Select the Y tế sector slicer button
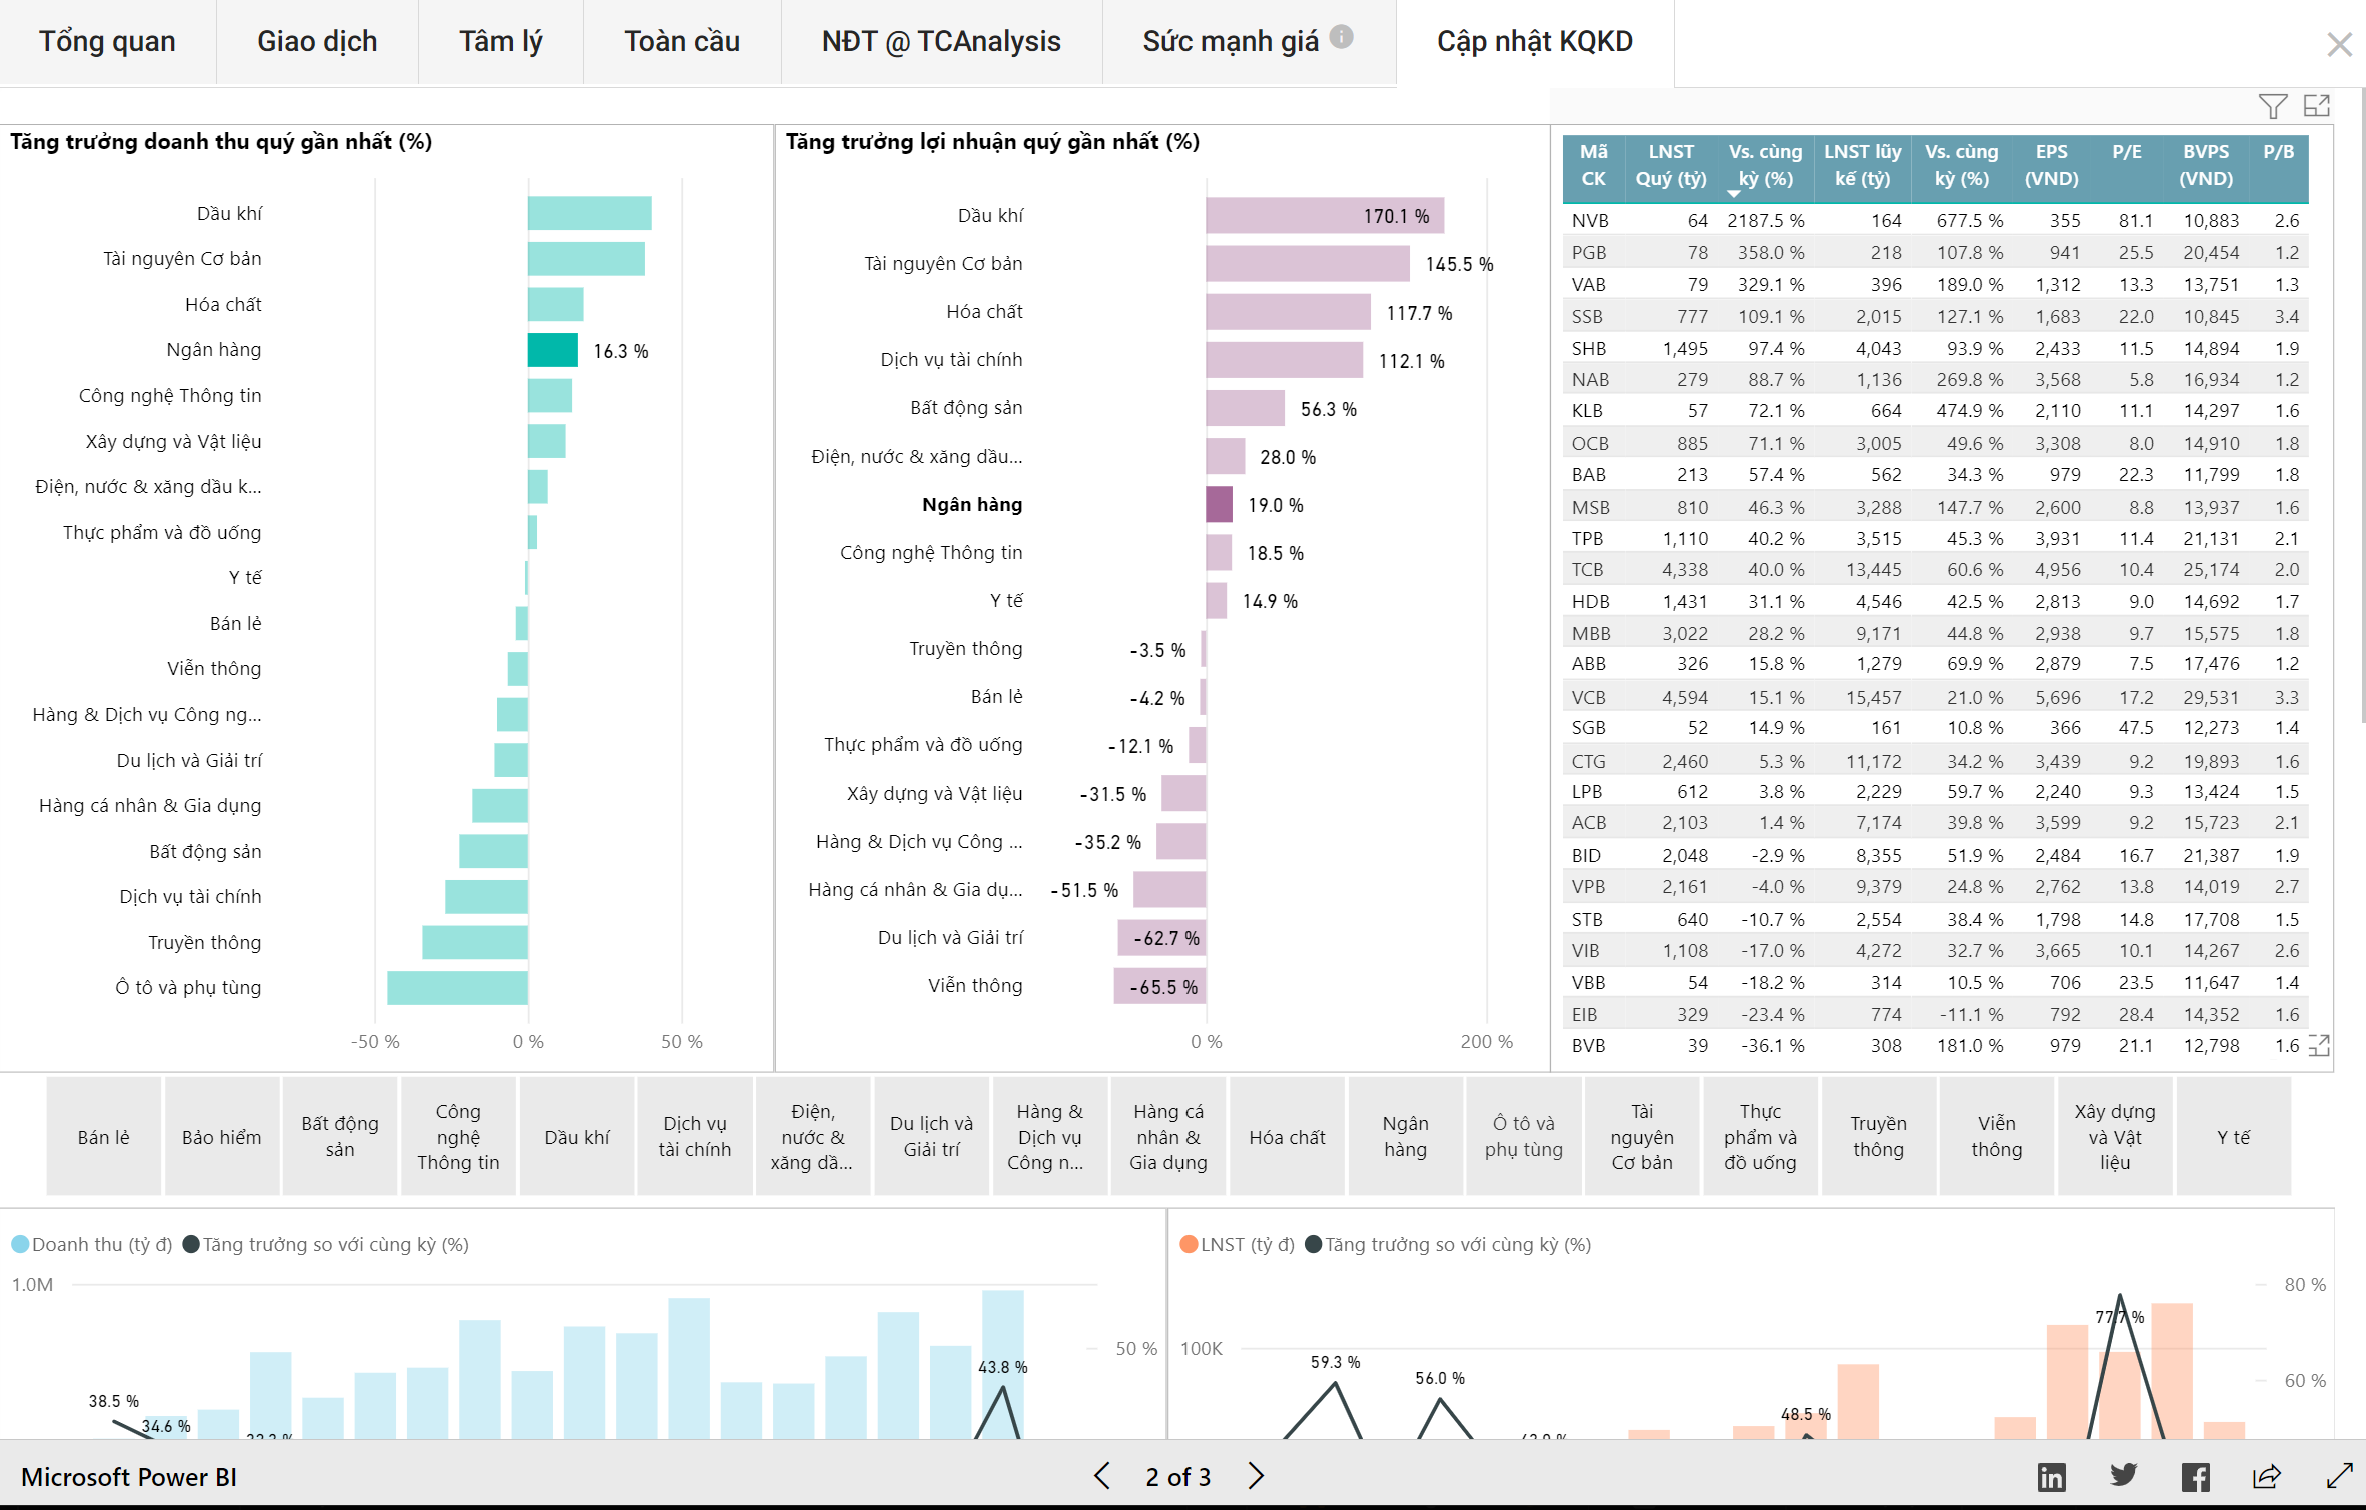The height and width of the screenshot is (1510, 2366). tap(2234, 1137)
